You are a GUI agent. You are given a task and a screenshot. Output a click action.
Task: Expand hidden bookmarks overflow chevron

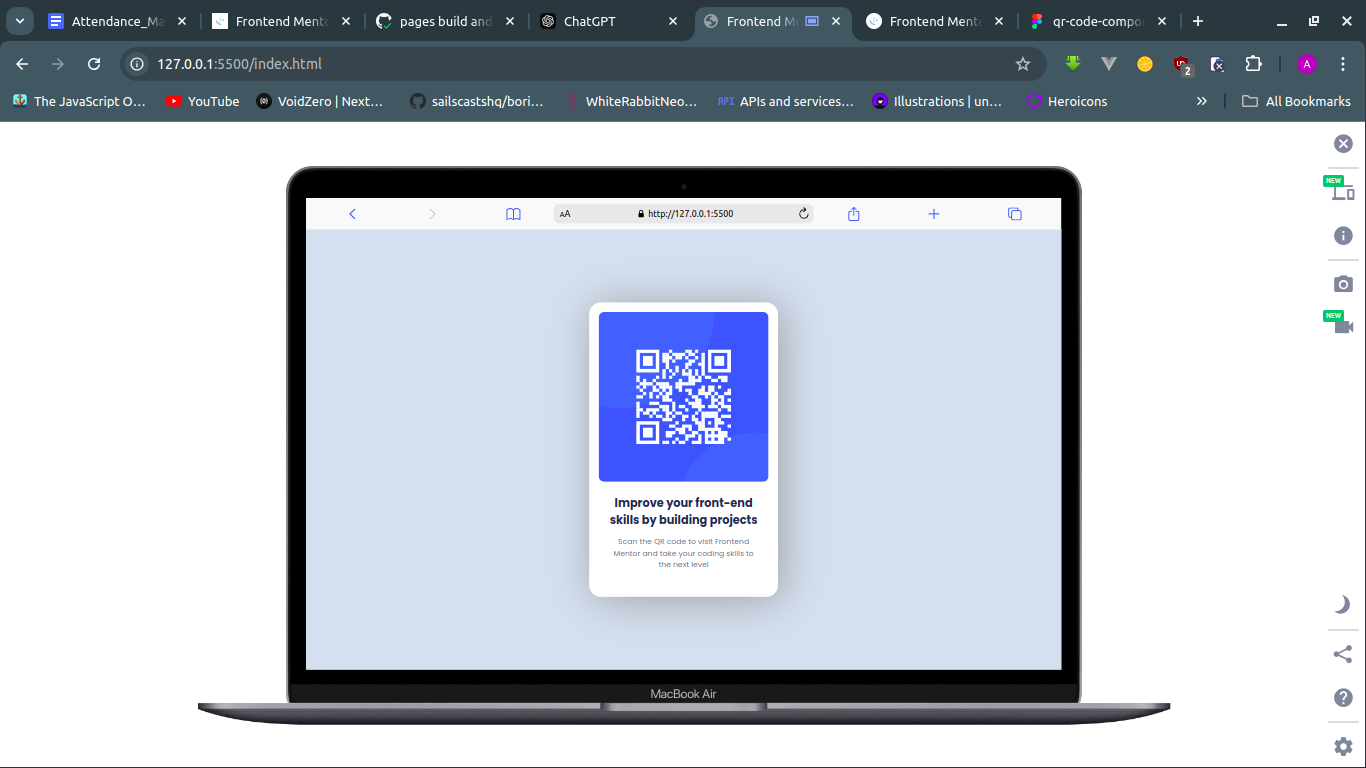(1202, 101)
